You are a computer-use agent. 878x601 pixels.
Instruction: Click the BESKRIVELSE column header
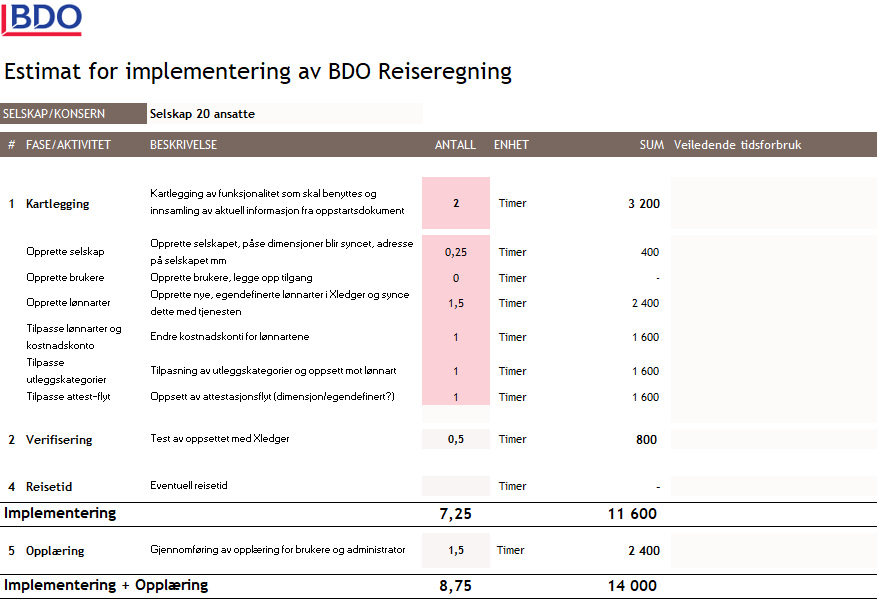pyautogui.click(x=183, y=145)
